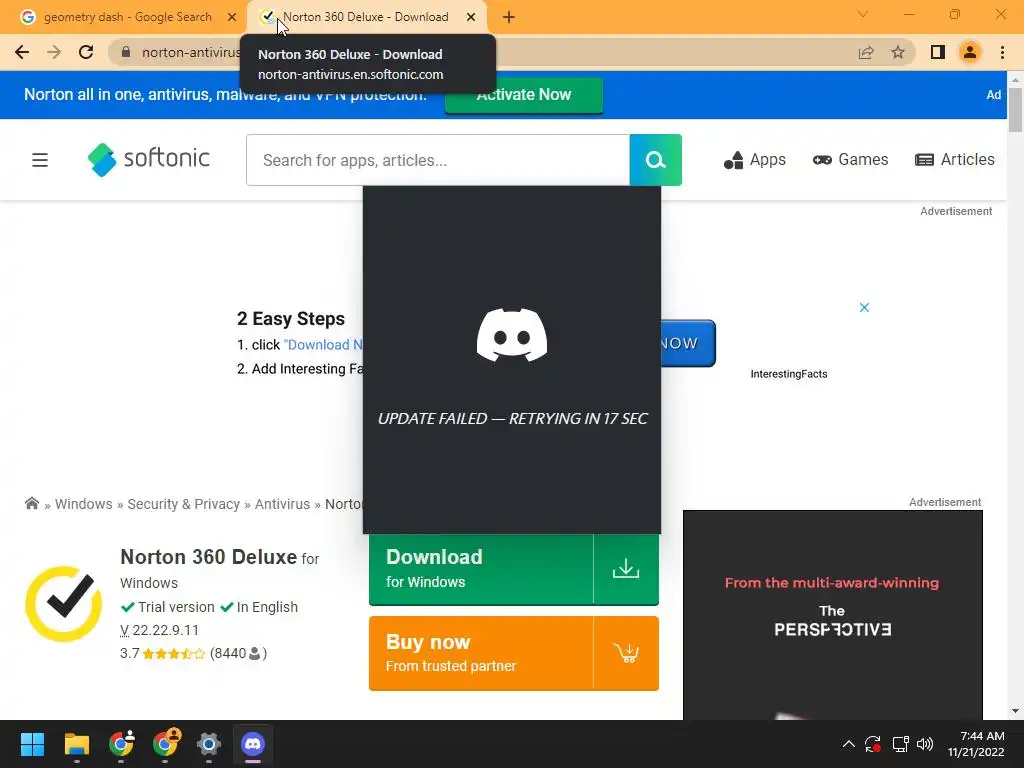The image size is (1024, 768).
Task: Open network tray icon
Action: 901,744
